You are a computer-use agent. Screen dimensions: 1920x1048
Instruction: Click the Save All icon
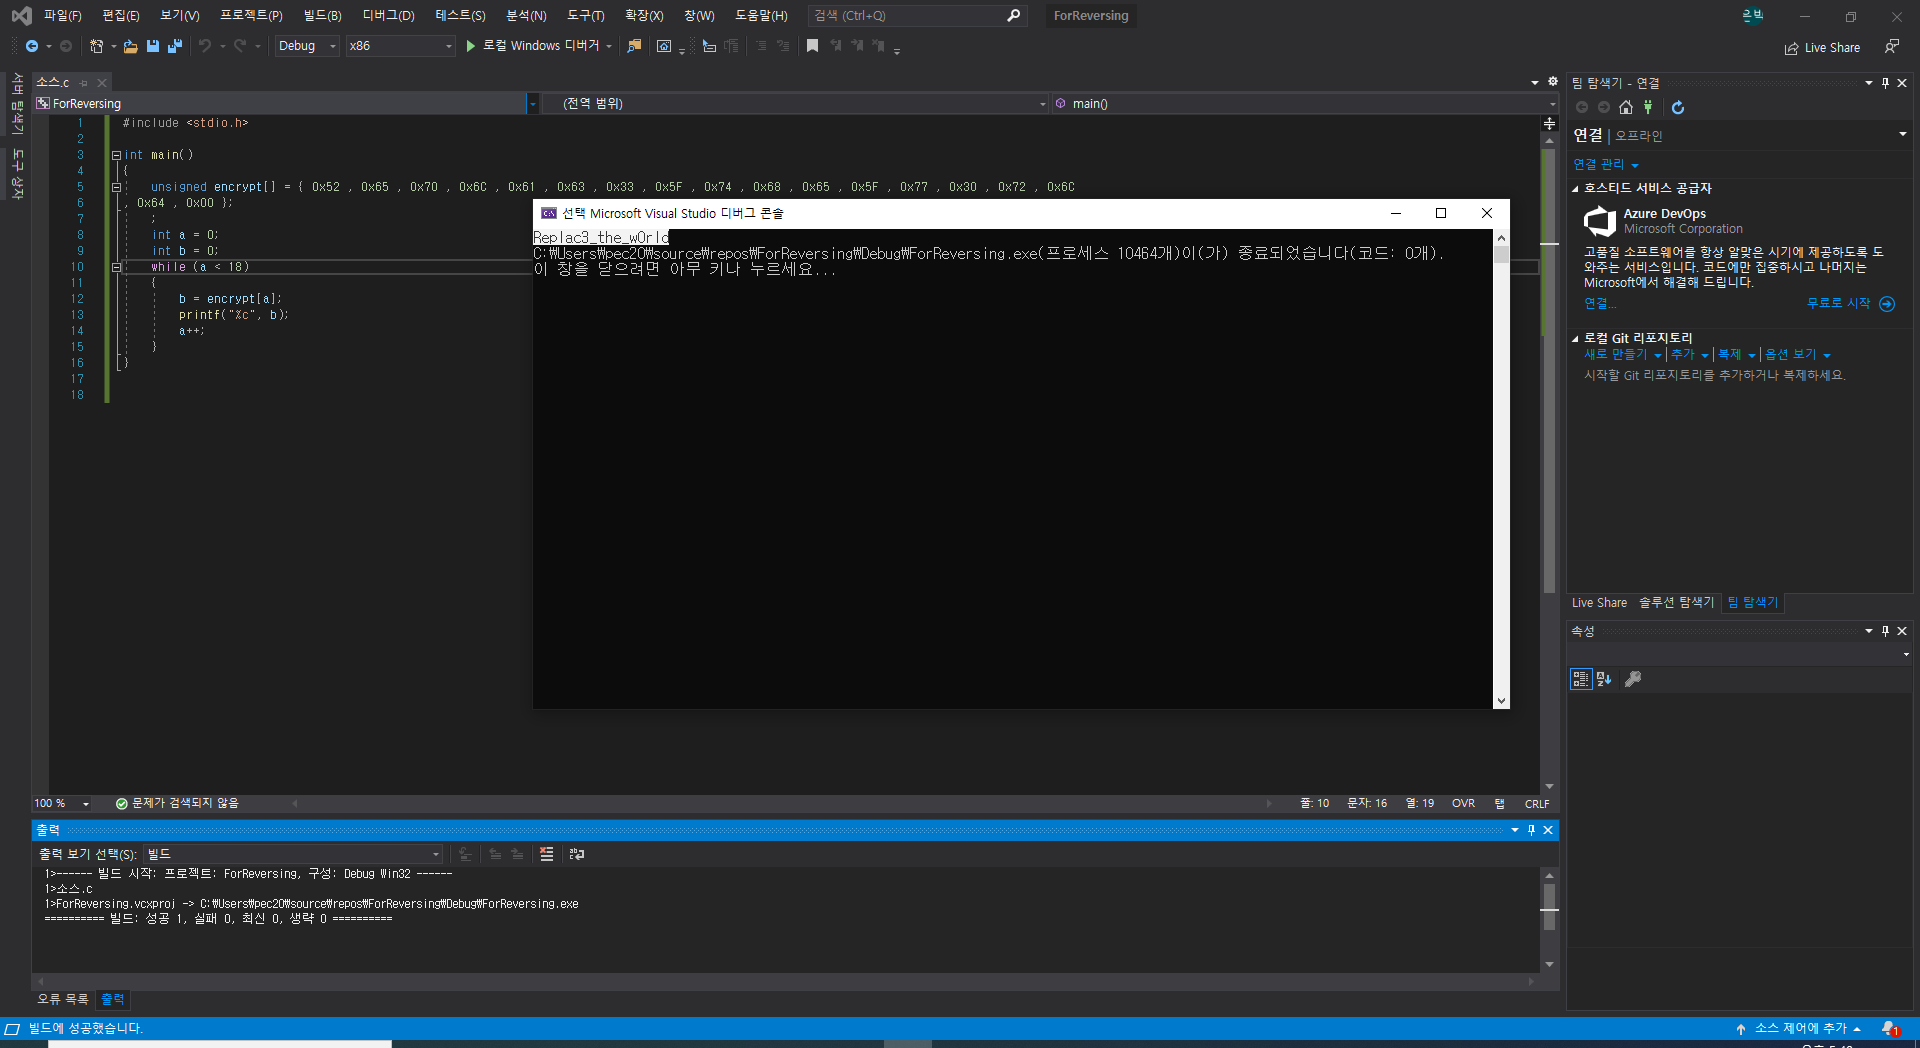[x=175, y=46]
